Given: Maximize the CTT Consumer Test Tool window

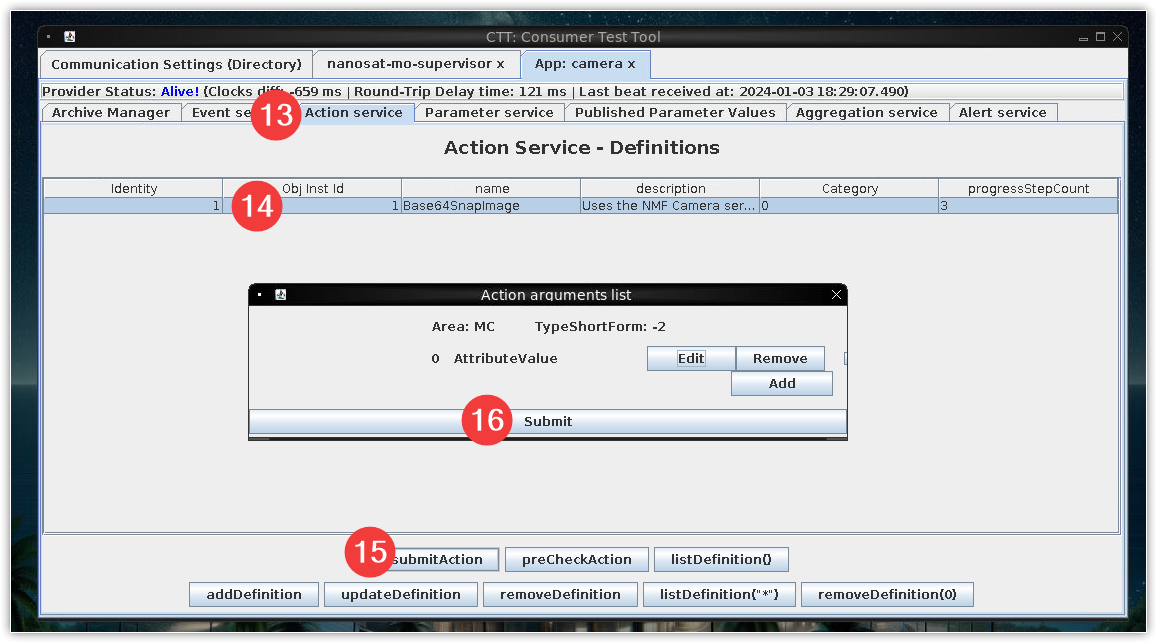Looking at the screenshot, I should coord(1100,37).
